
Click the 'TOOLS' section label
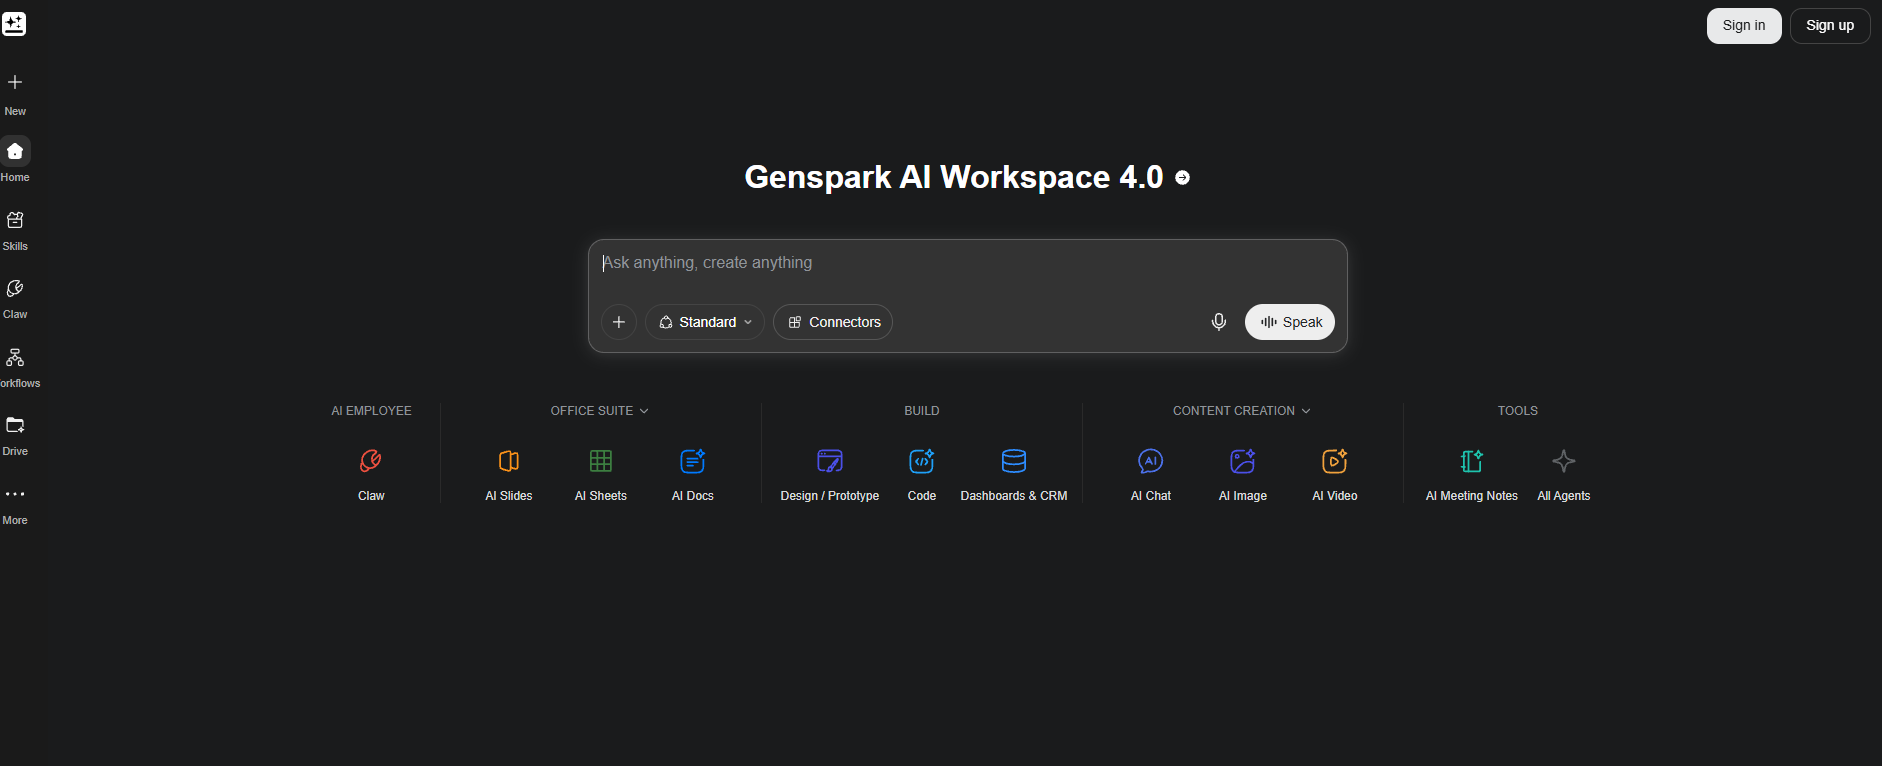[1518, 411]
